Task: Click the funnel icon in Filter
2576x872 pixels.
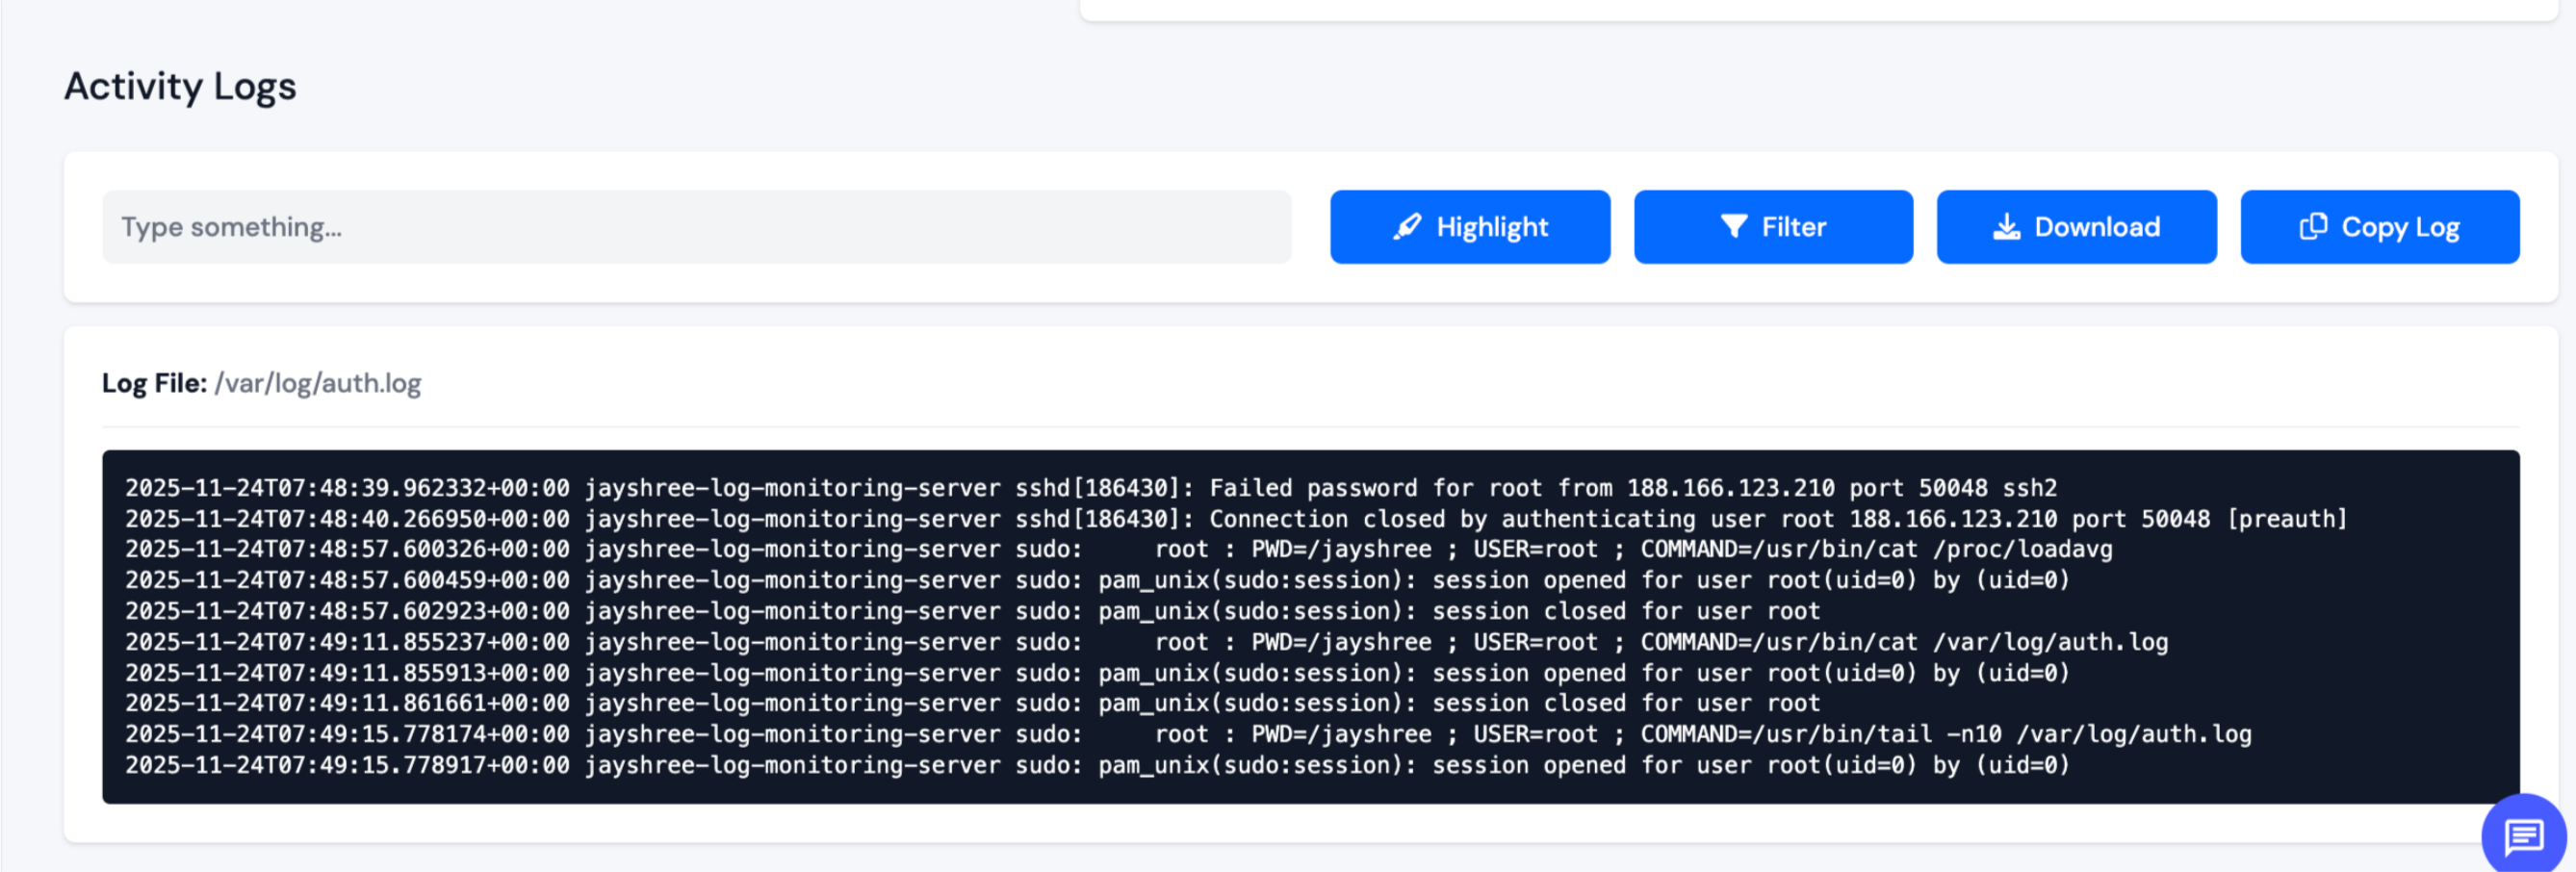Action: click(1733, 227)
